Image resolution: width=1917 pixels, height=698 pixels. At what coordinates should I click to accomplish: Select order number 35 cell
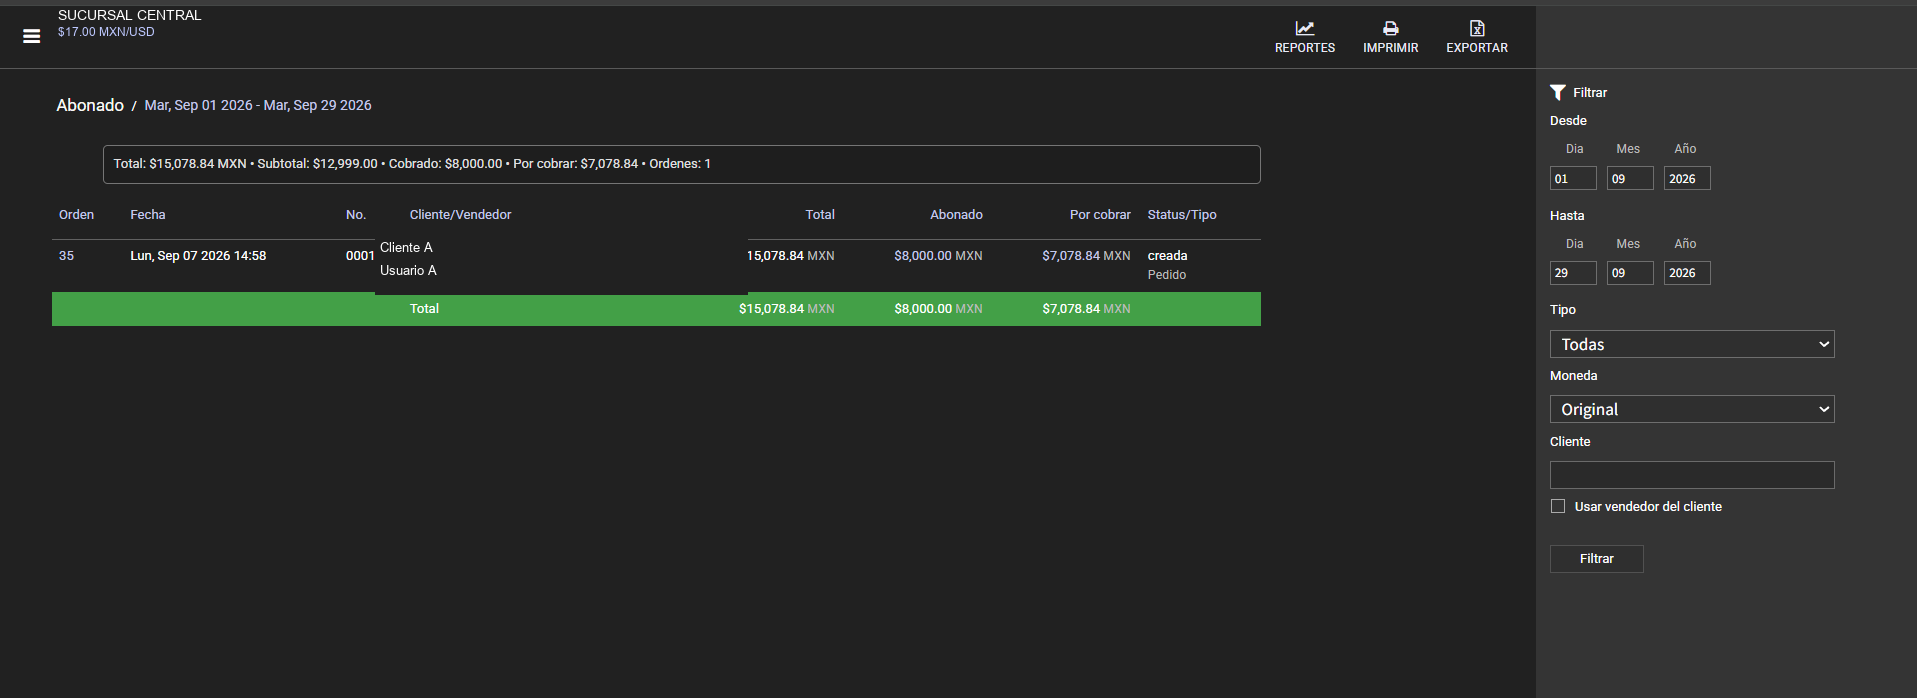(x=66, y=256)
